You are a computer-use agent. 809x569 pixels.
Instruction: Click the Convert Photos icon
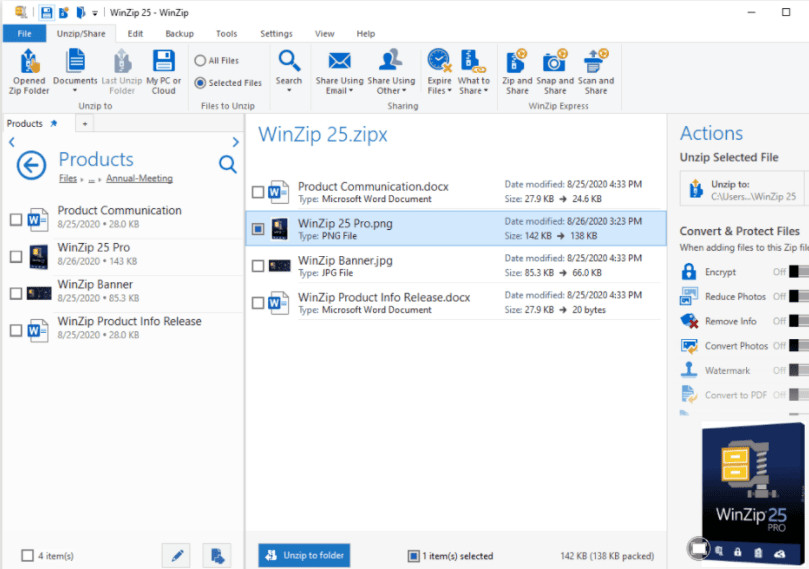689,346
